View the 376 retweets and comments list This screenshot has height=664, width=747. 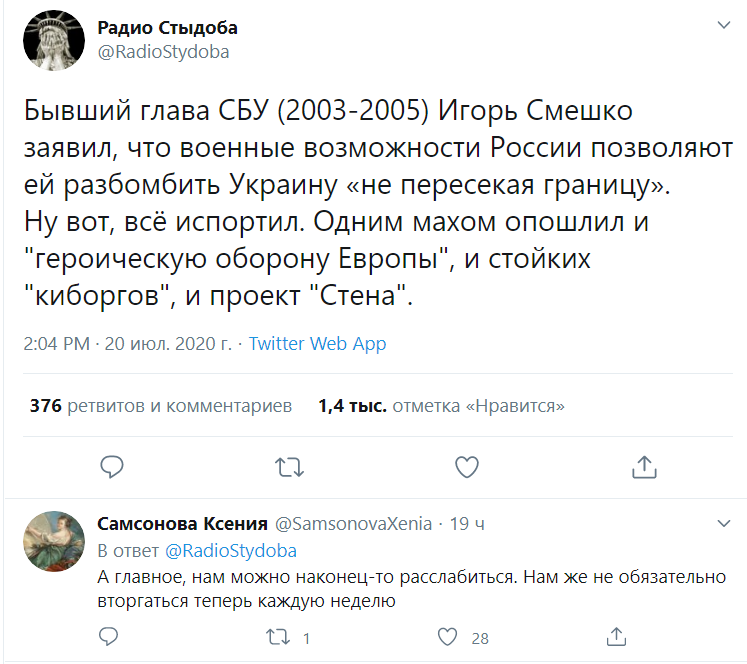coord(161,406)
